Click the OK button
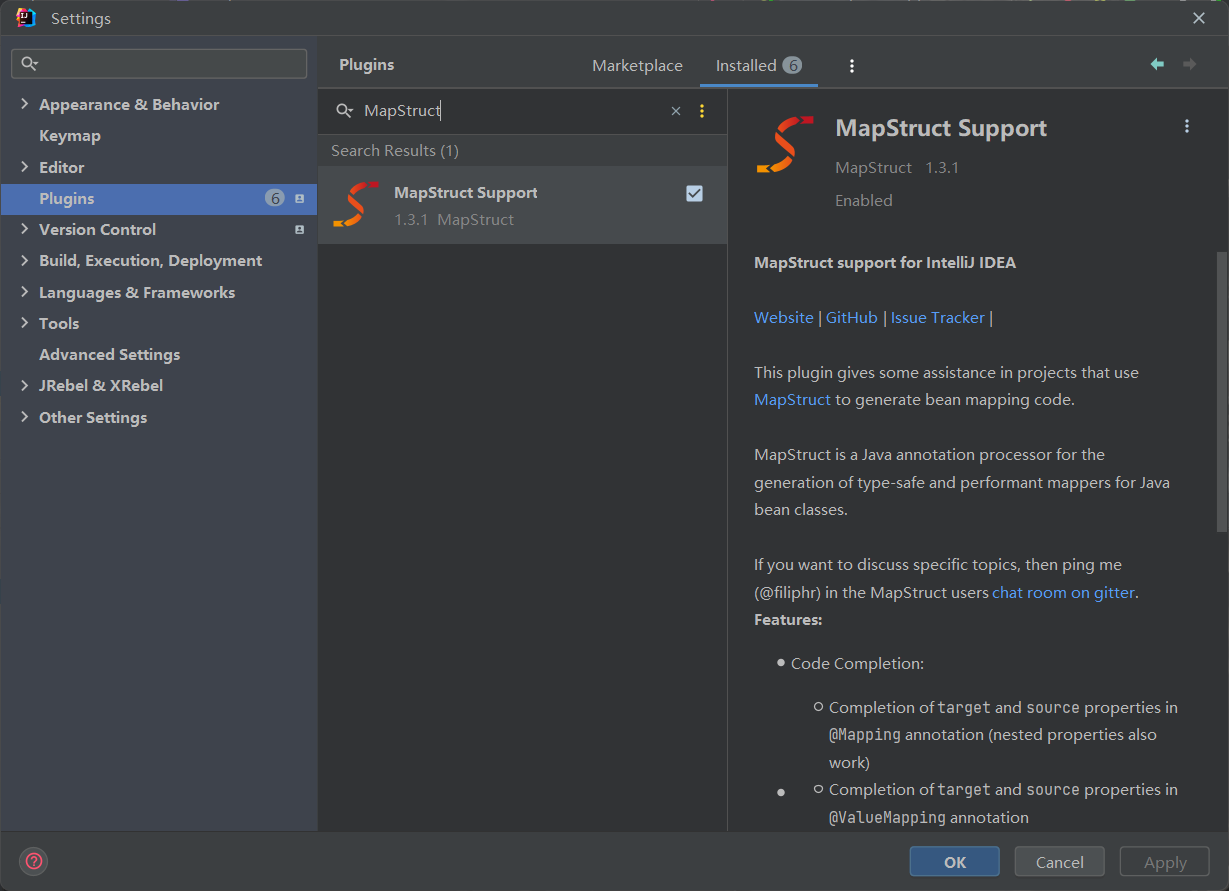 [954, 862]
